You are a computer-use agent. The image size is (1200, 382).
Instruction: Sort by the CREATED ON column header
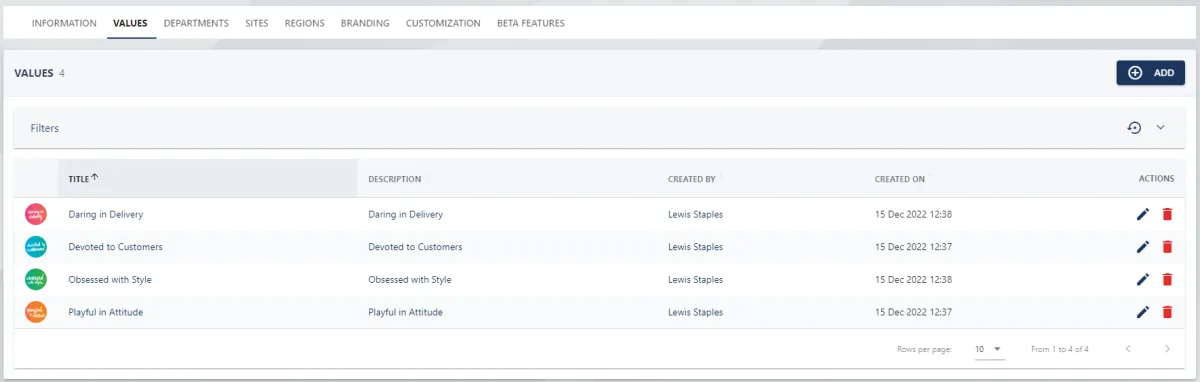click(900, 179)
